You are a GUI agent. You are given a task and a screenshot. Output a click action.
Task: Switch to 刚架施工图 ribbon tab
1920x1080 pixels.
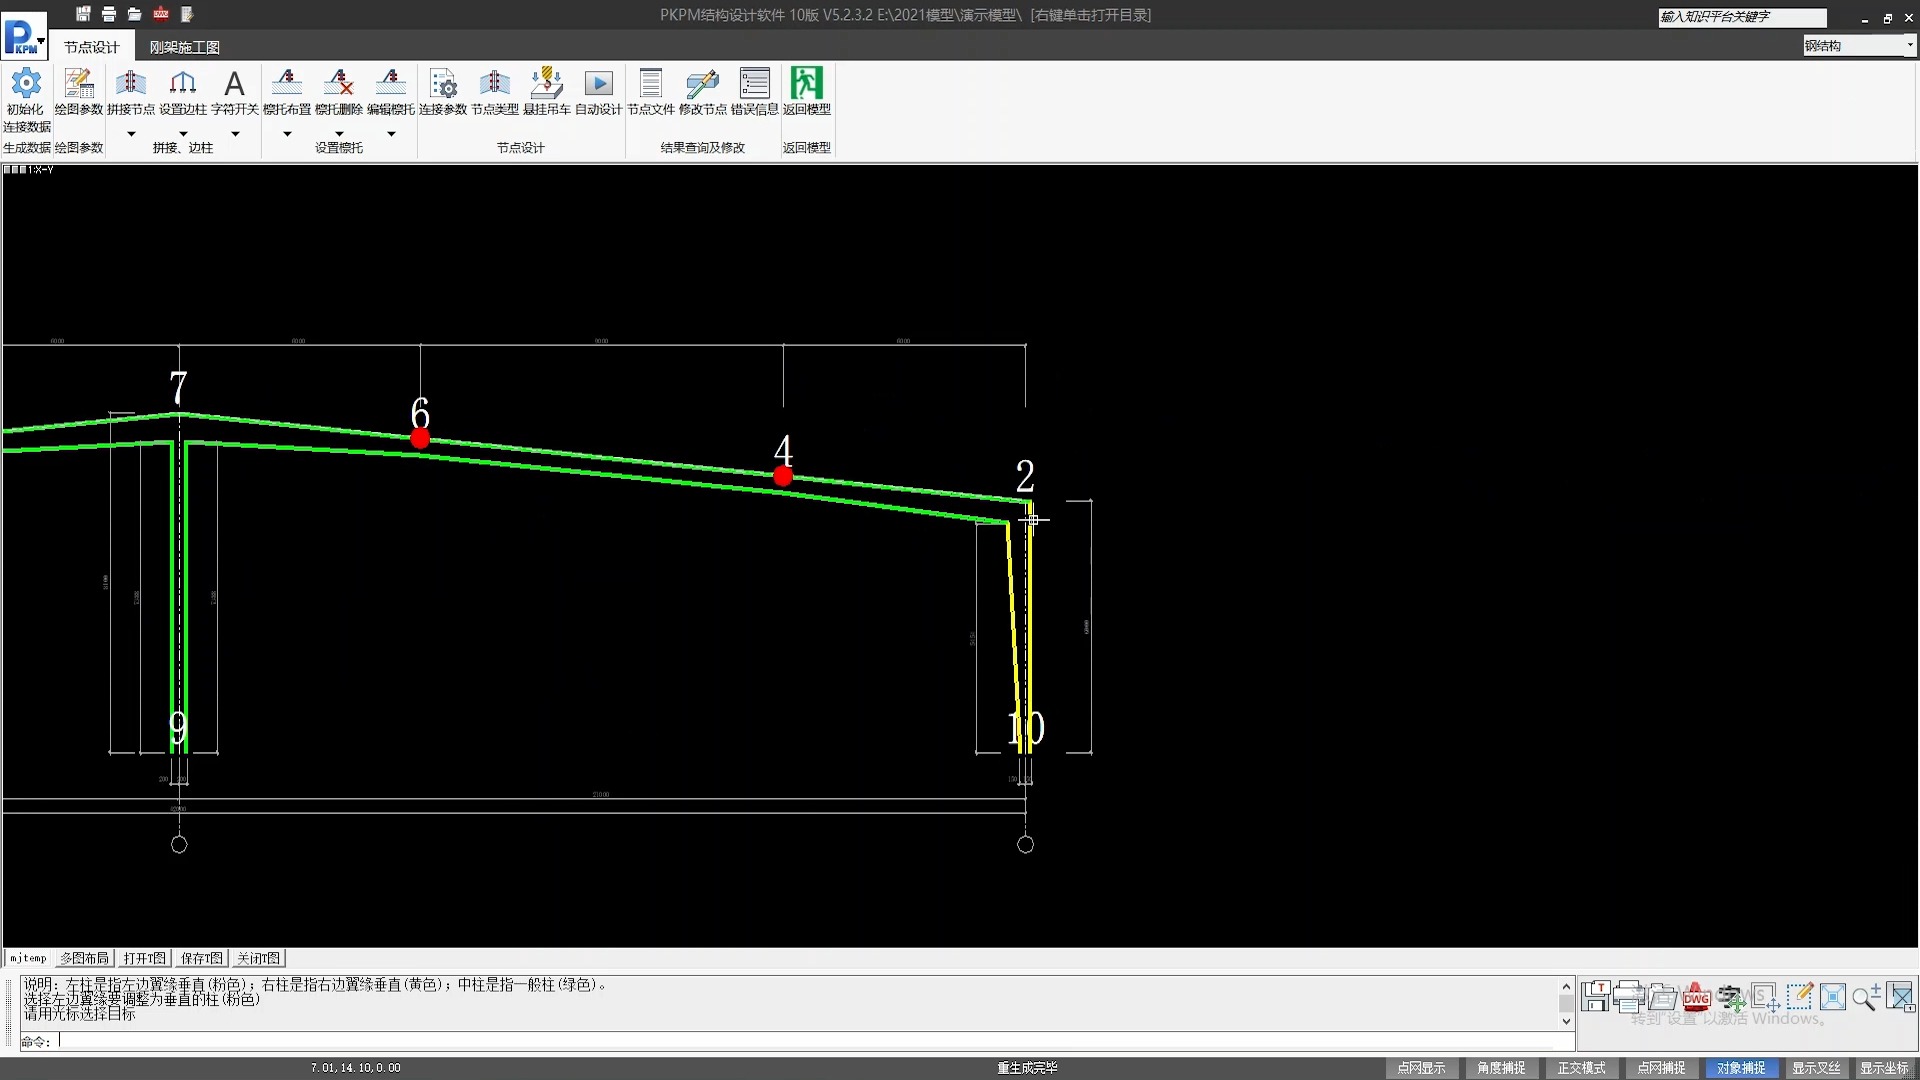[184, 47]
